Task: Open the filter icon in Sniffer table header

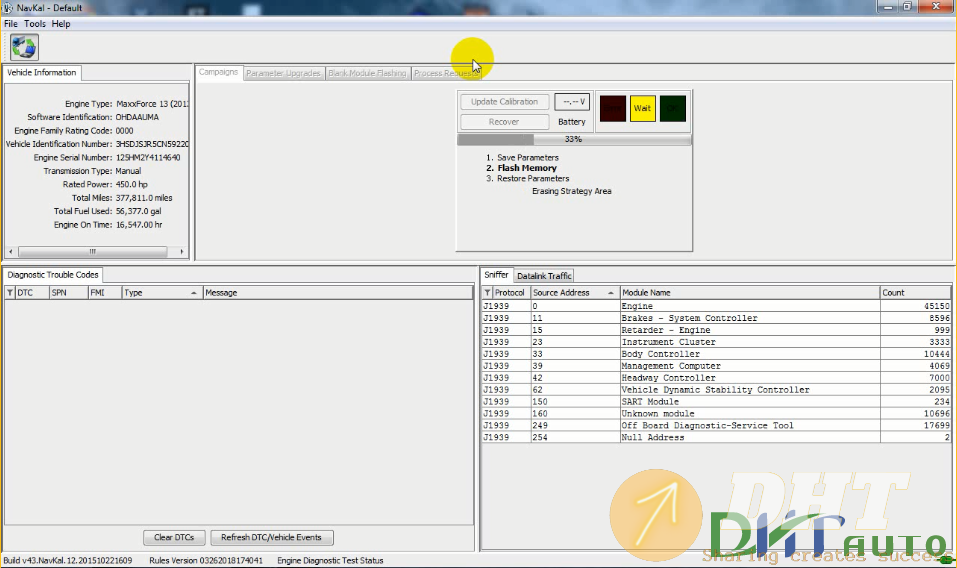Action: point(487,293)
